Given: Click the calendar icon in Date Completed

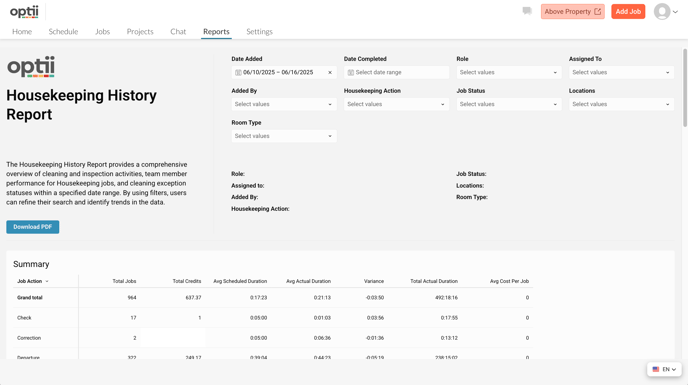Looking at the screenshot, I should [x=351, y=72].
